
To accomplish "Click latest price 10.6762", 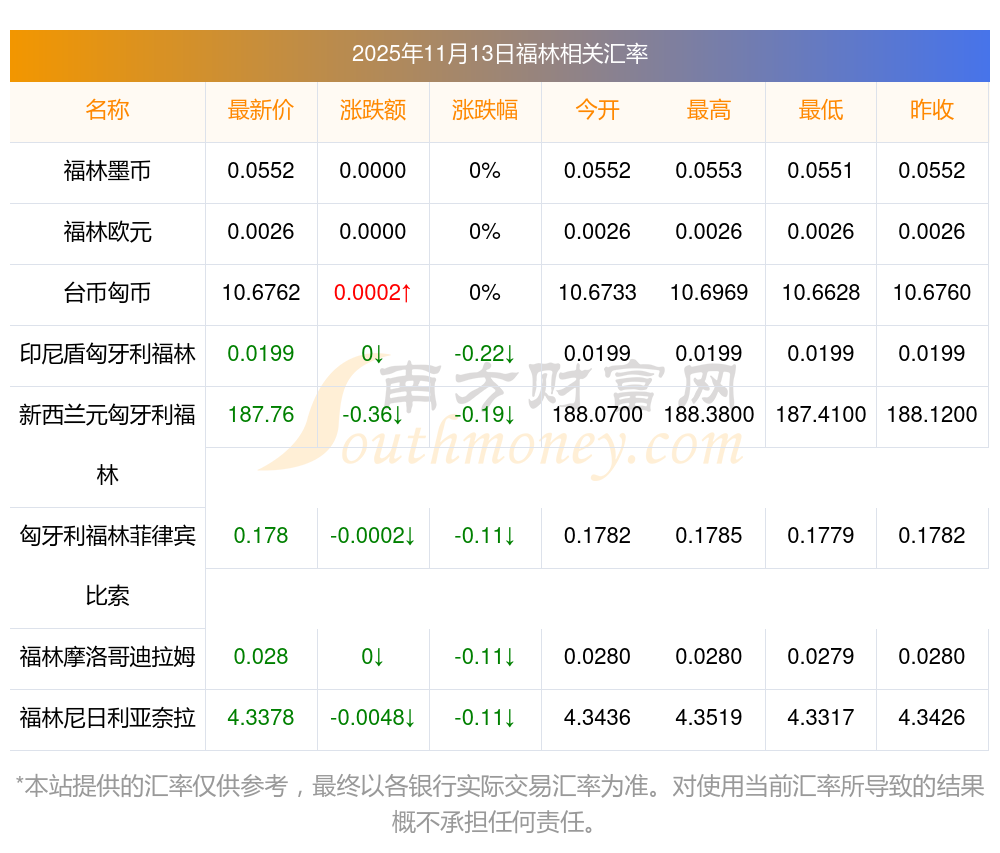I will pyautogui.click(x=261, y=293).
